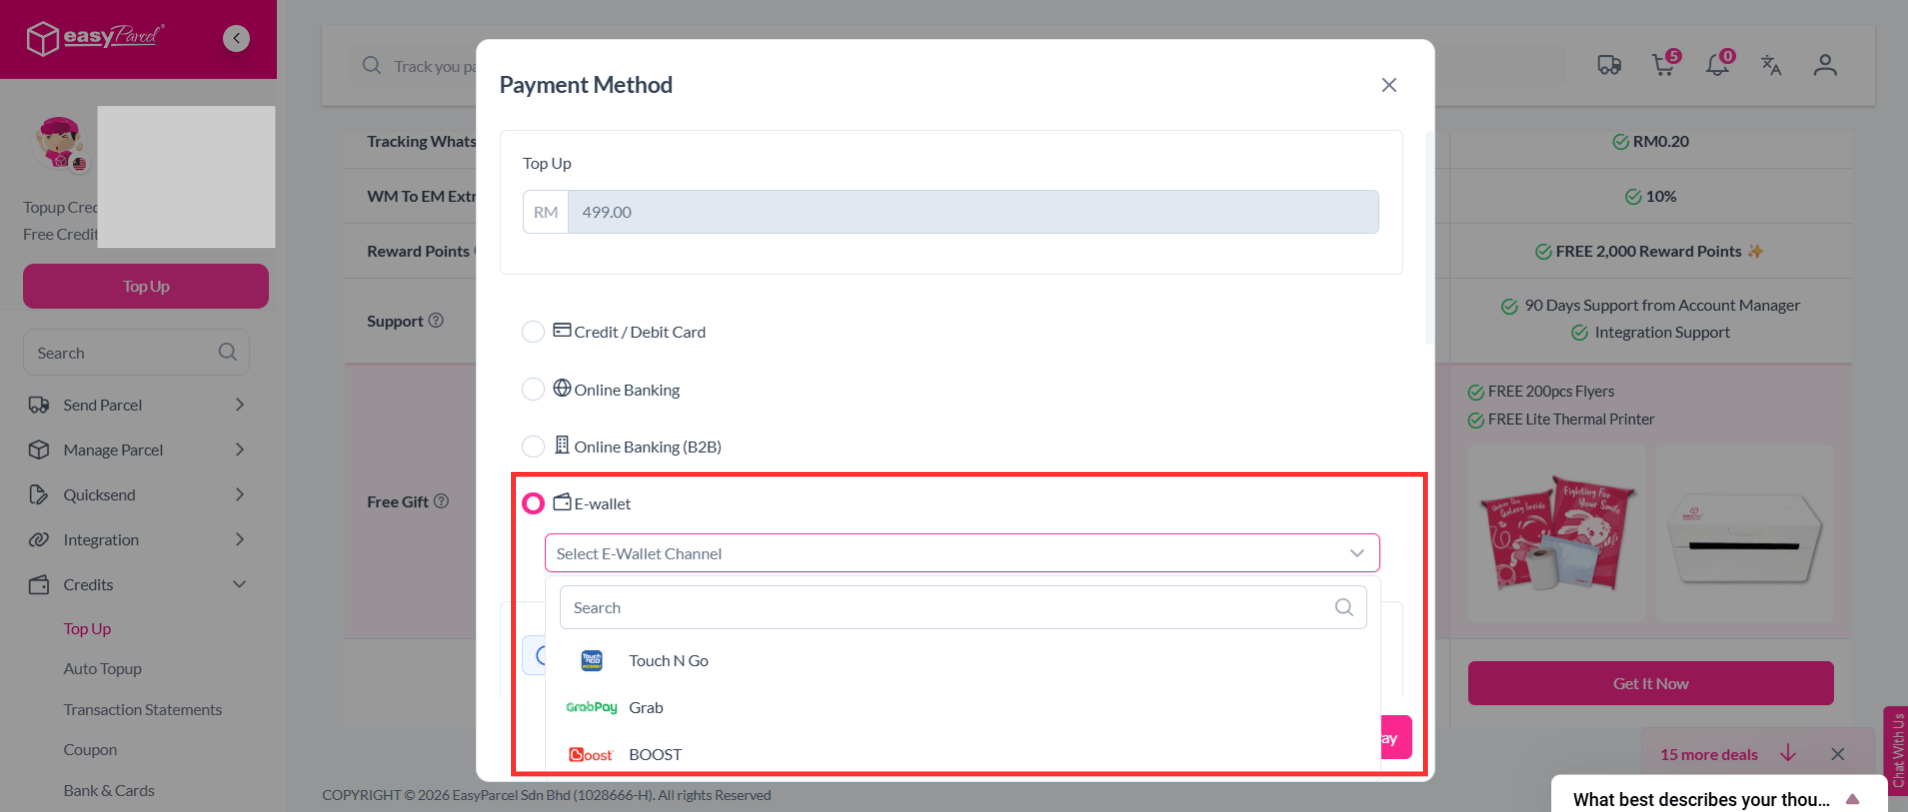Screen dimensions: 1908x812
Task: Click the e-wallet Search field
Action: click(x=962, y=607)
